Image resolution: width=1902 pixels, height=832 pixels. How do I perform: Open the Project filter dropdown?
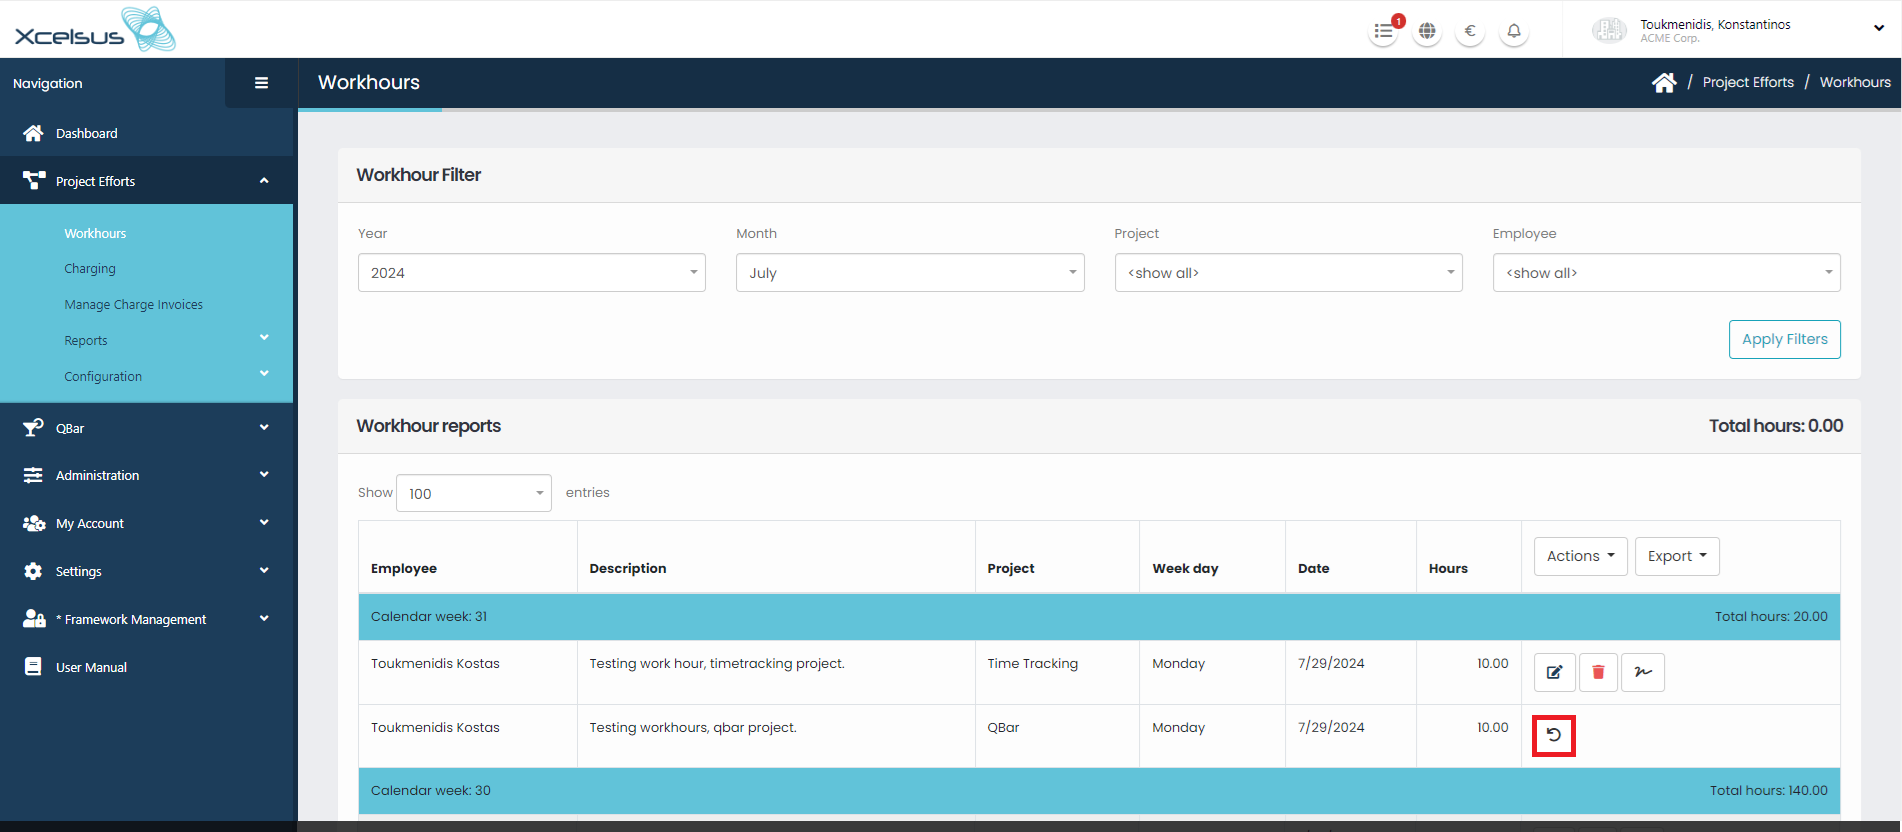point(1288,273)
